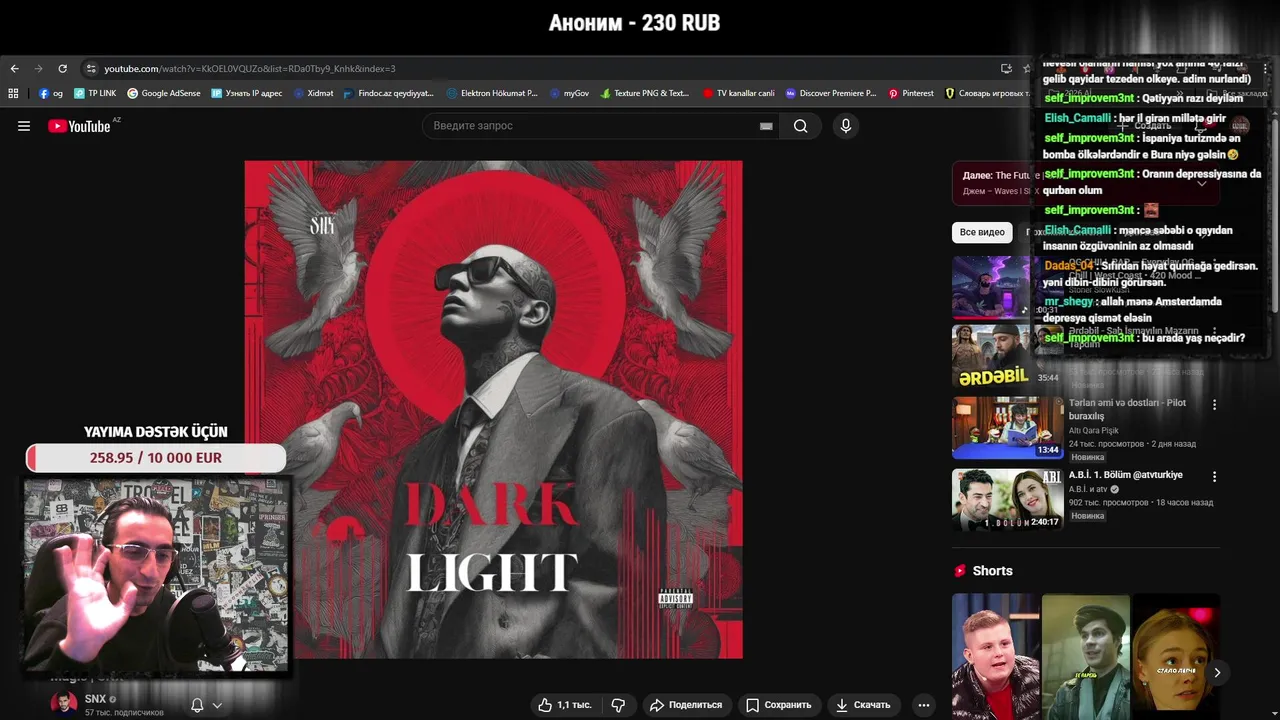Start voice search with the microphone
The width and height of the screenshot is (1280, 720).
[846, 126]
